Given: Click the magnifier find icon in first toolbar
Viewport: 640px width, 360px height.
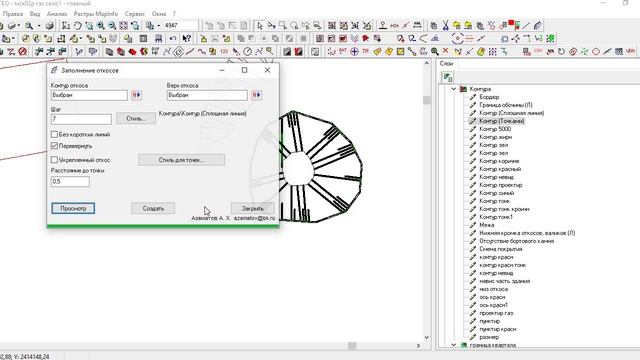Looking at the screenshot, I should (x=29, y=26).
